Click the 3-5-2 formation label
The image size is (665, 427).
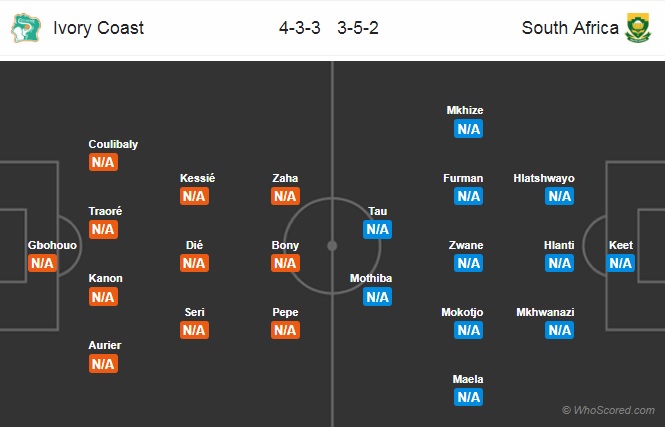point(358,28)
